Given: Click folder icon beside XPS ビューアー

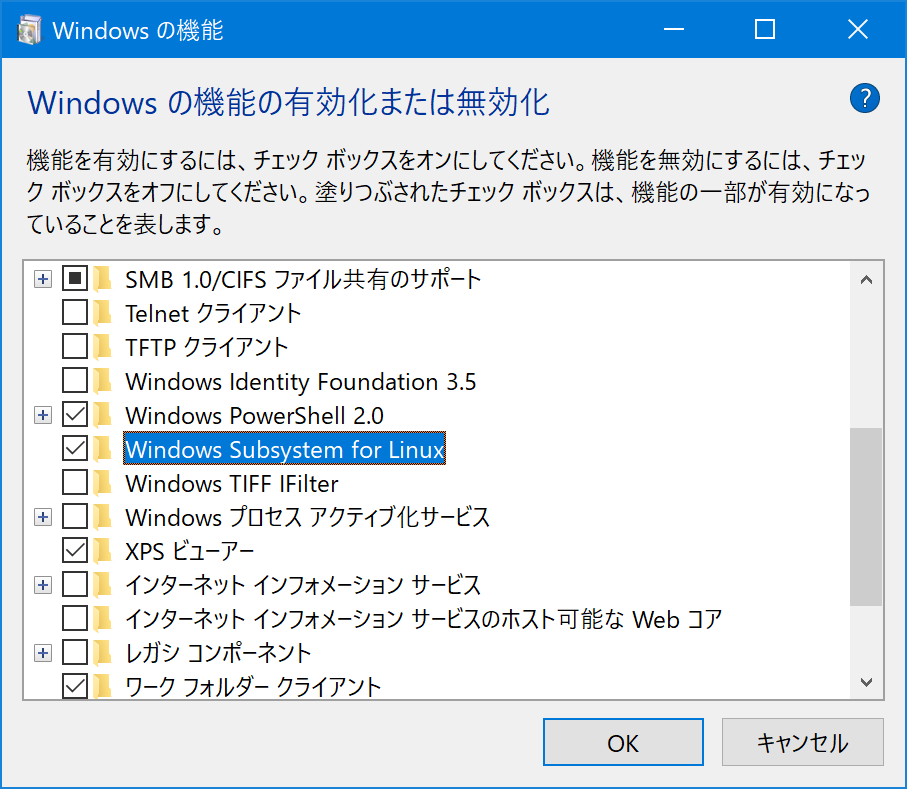Looking at the screenshot, I should coord(102,551).
